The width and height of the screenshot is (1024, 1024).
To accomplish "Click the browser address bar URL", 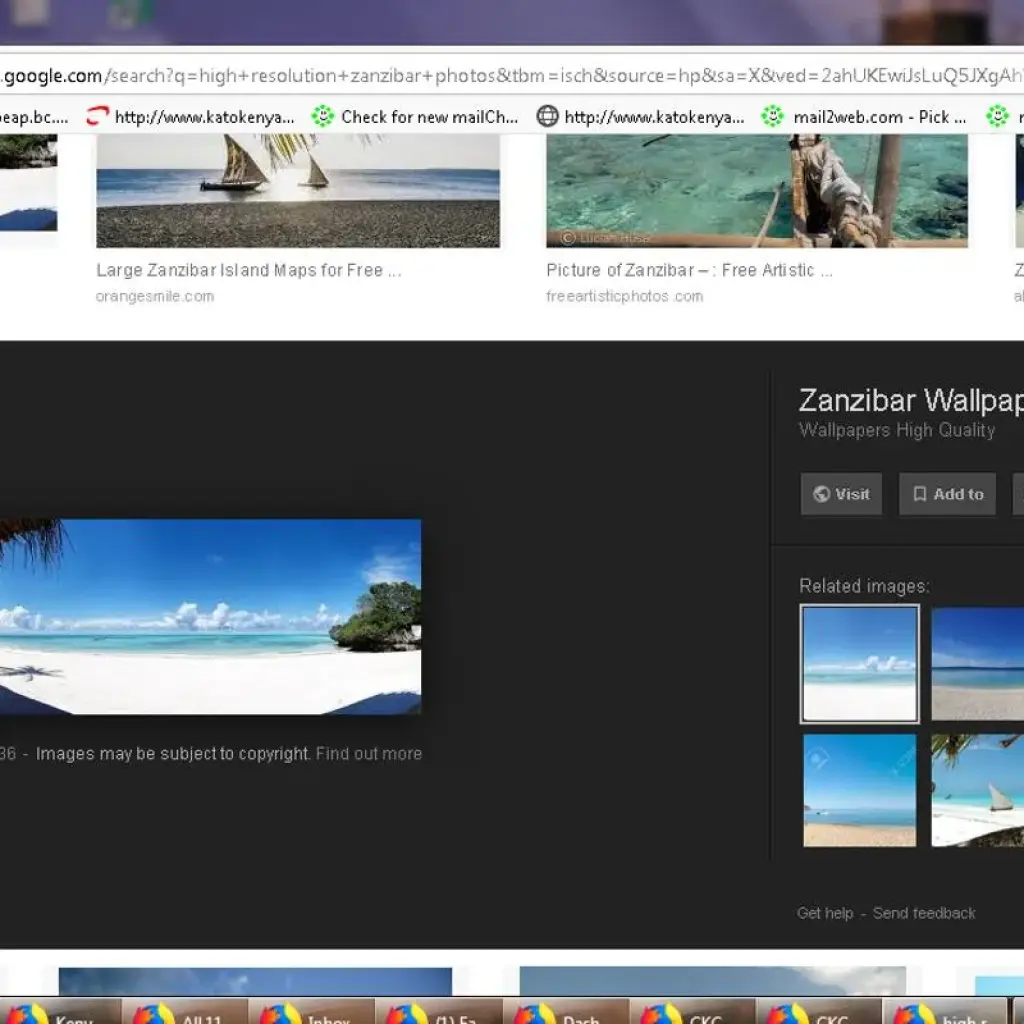I will pyautogui.click(x=500, y=76).
